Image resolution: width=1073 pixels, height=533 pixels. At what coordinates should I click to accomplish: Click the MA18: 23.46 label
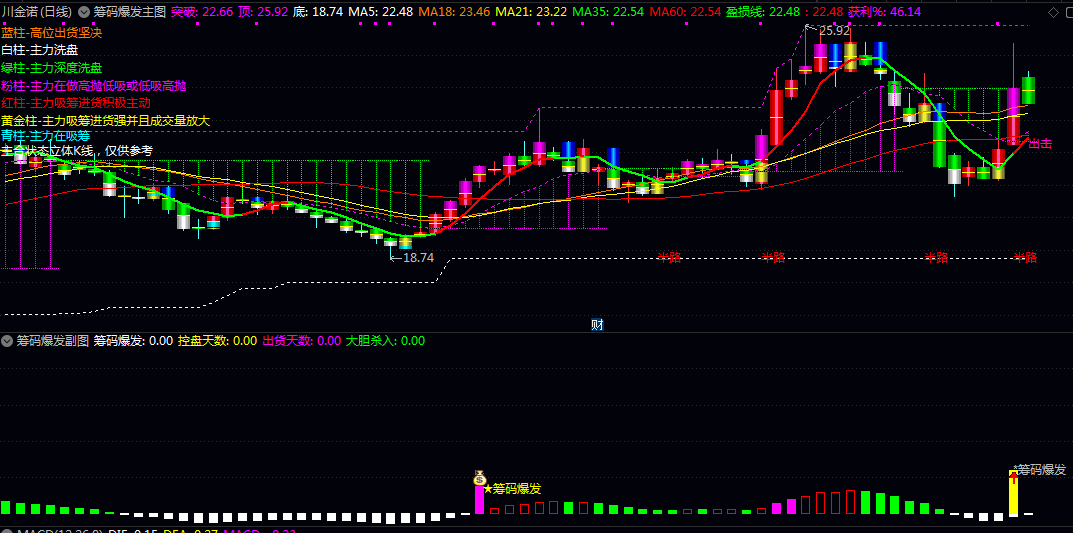pos(454,12)
